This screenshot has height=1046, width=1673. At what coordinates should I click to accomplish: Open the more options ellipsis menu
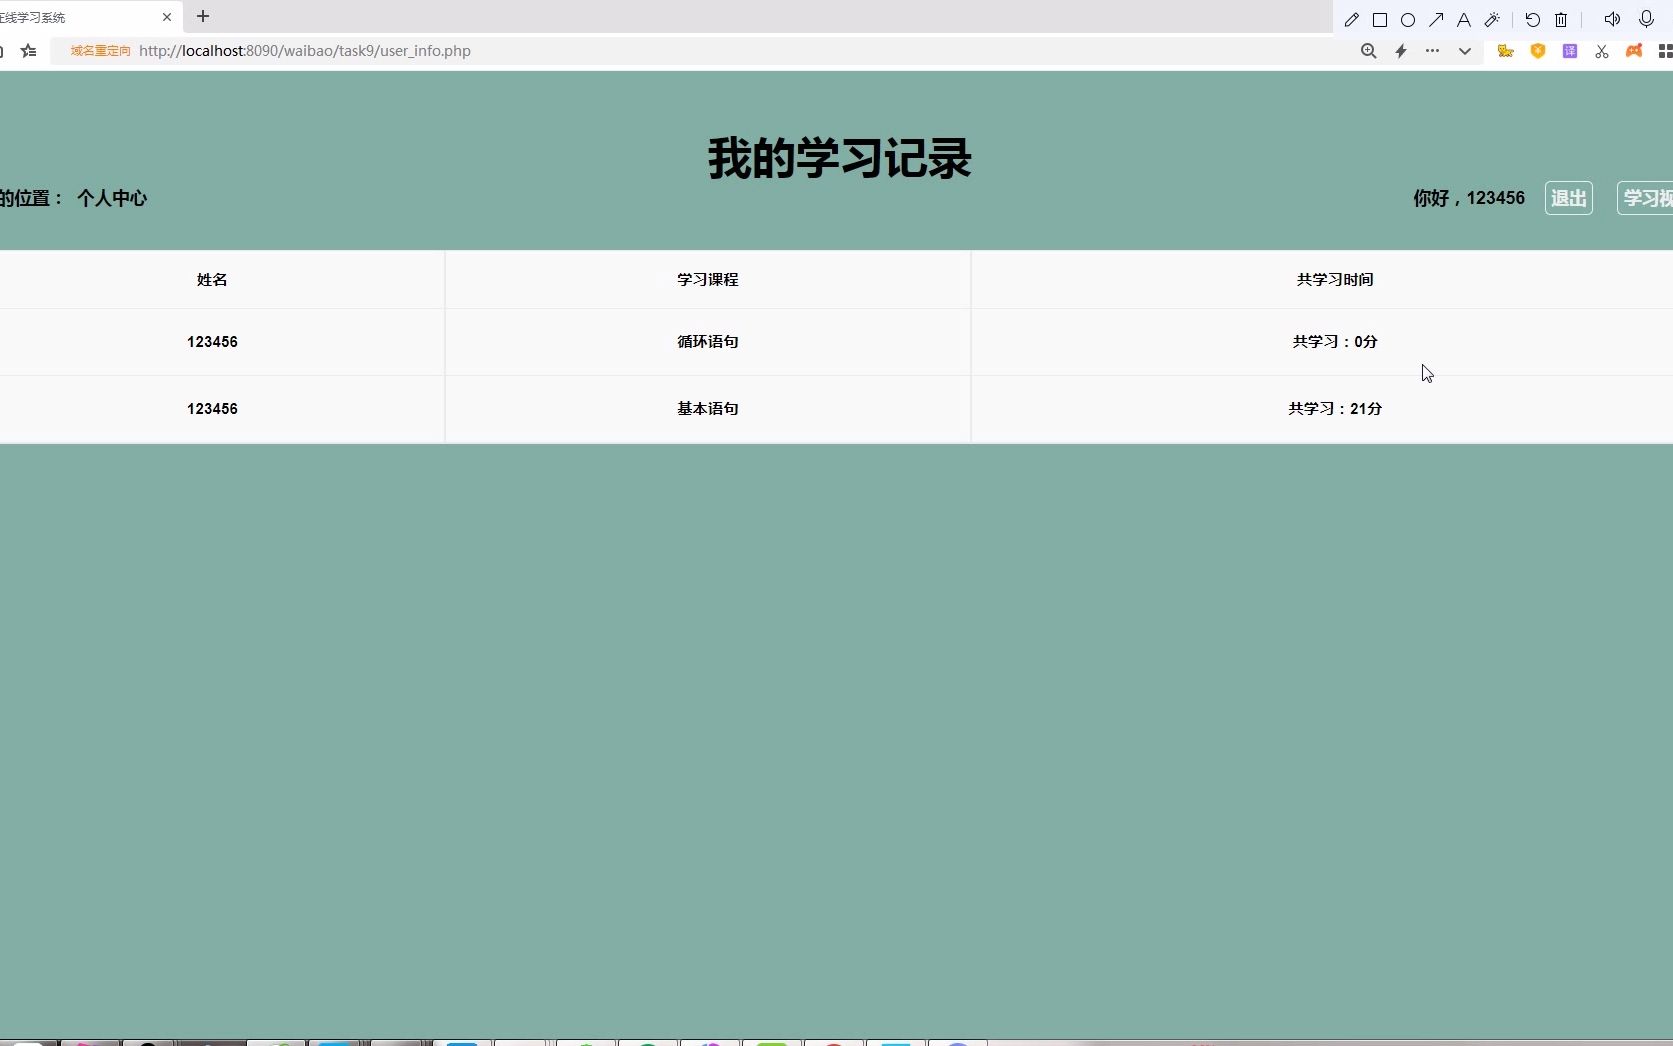coord(1432,51)
